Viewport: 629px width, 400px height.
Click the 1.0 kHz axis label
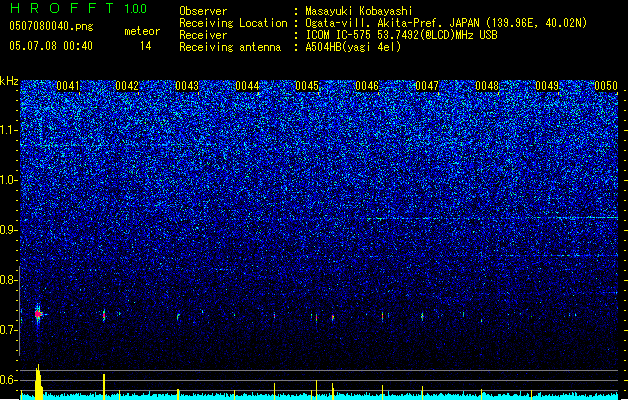coord(8,180)
